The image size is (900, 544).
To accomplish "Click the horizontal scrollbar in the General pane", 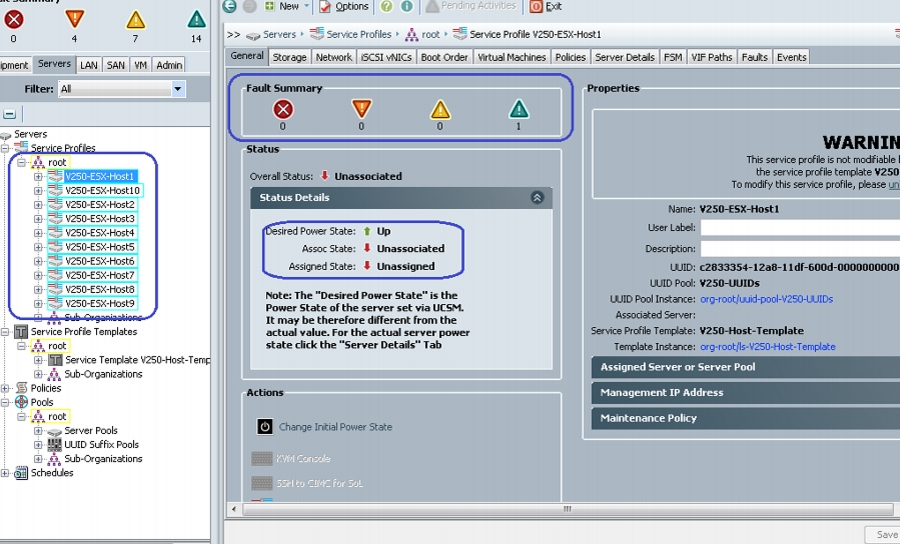I will 567,509.
